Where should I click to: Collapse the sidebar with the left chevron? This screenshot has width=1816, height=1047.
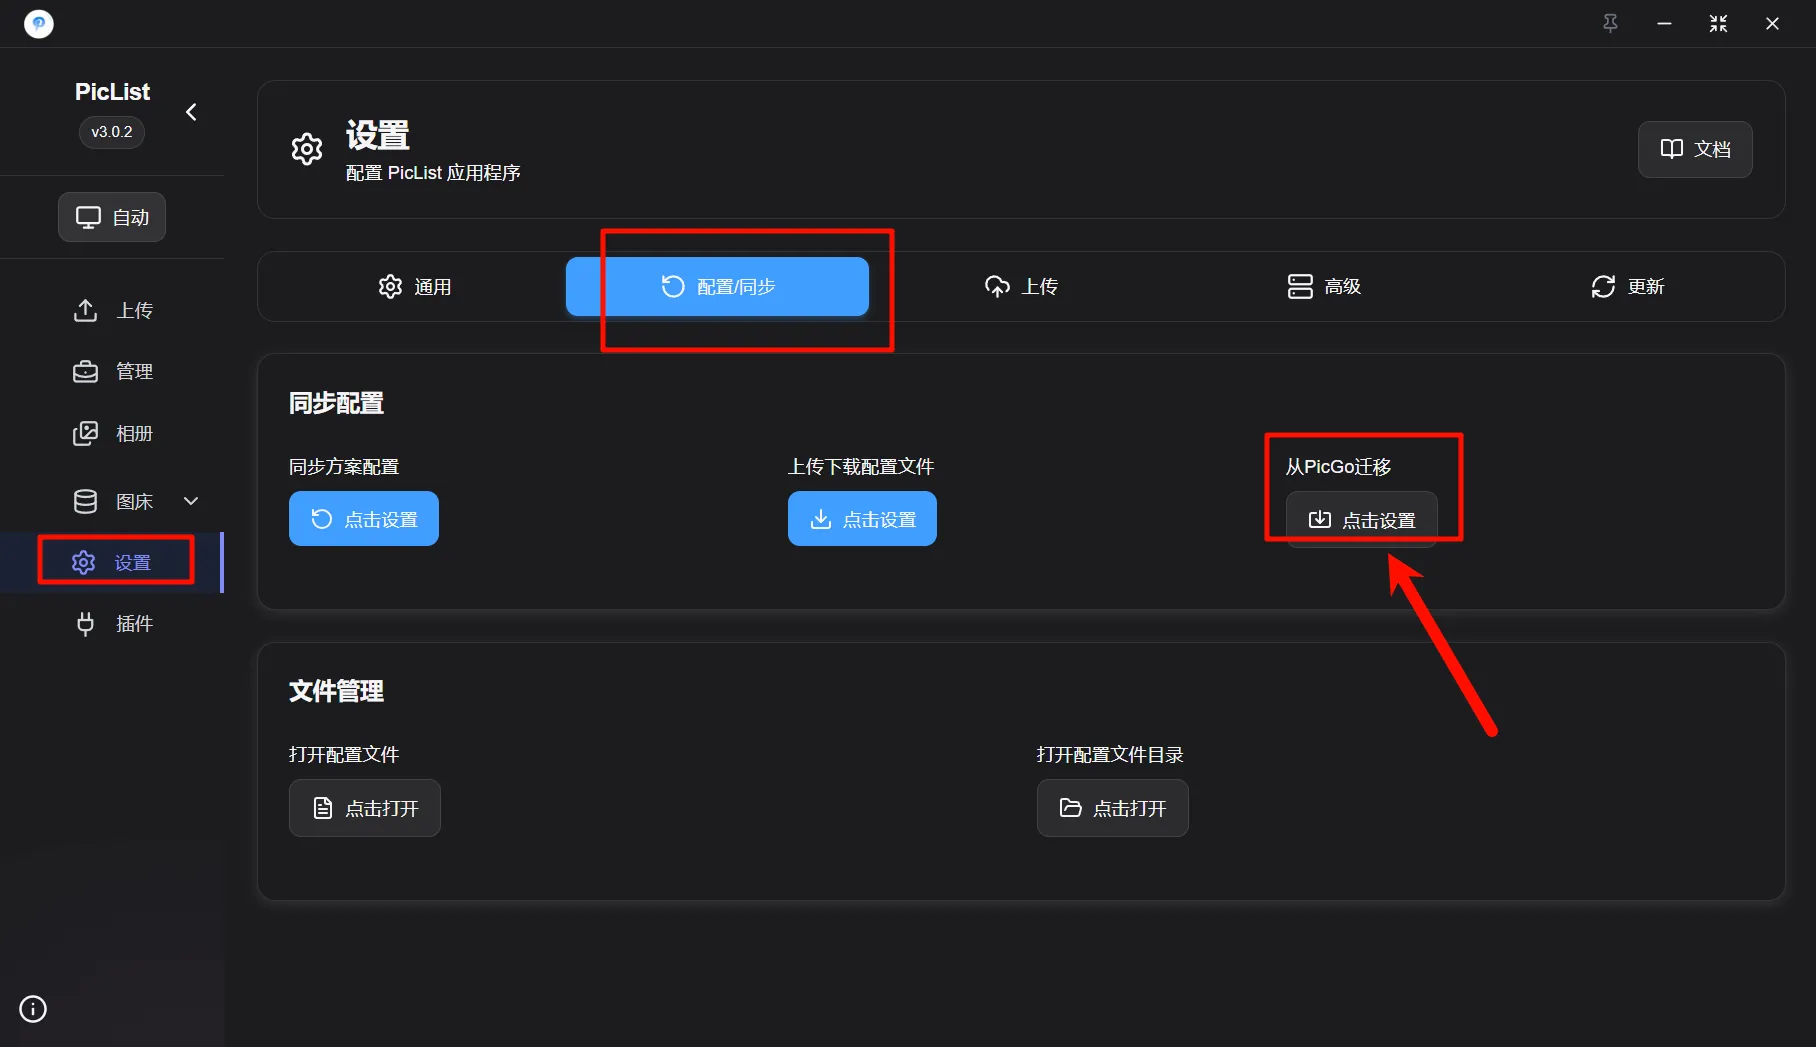191,112
